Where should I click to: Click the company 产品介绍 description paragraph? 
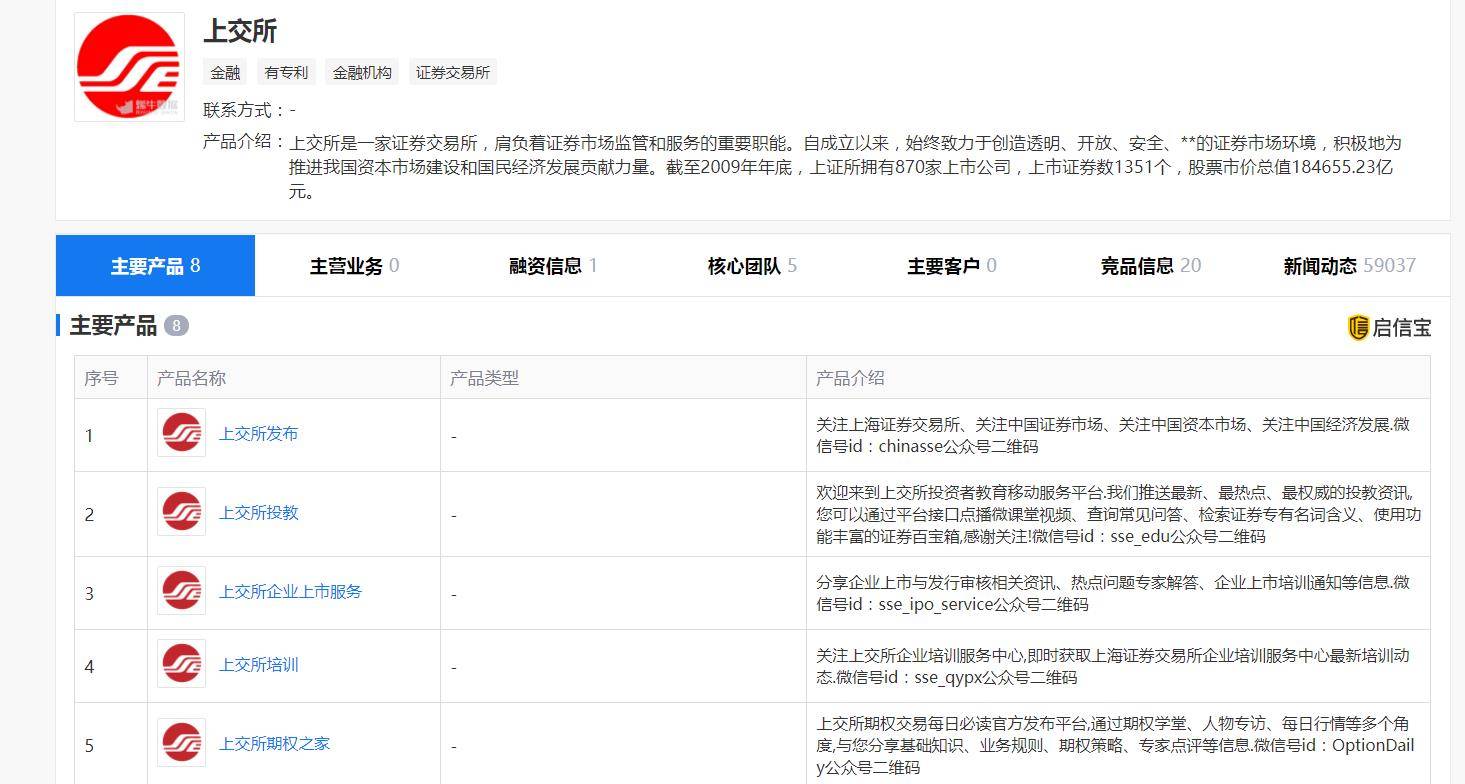(x=845, y=167)
